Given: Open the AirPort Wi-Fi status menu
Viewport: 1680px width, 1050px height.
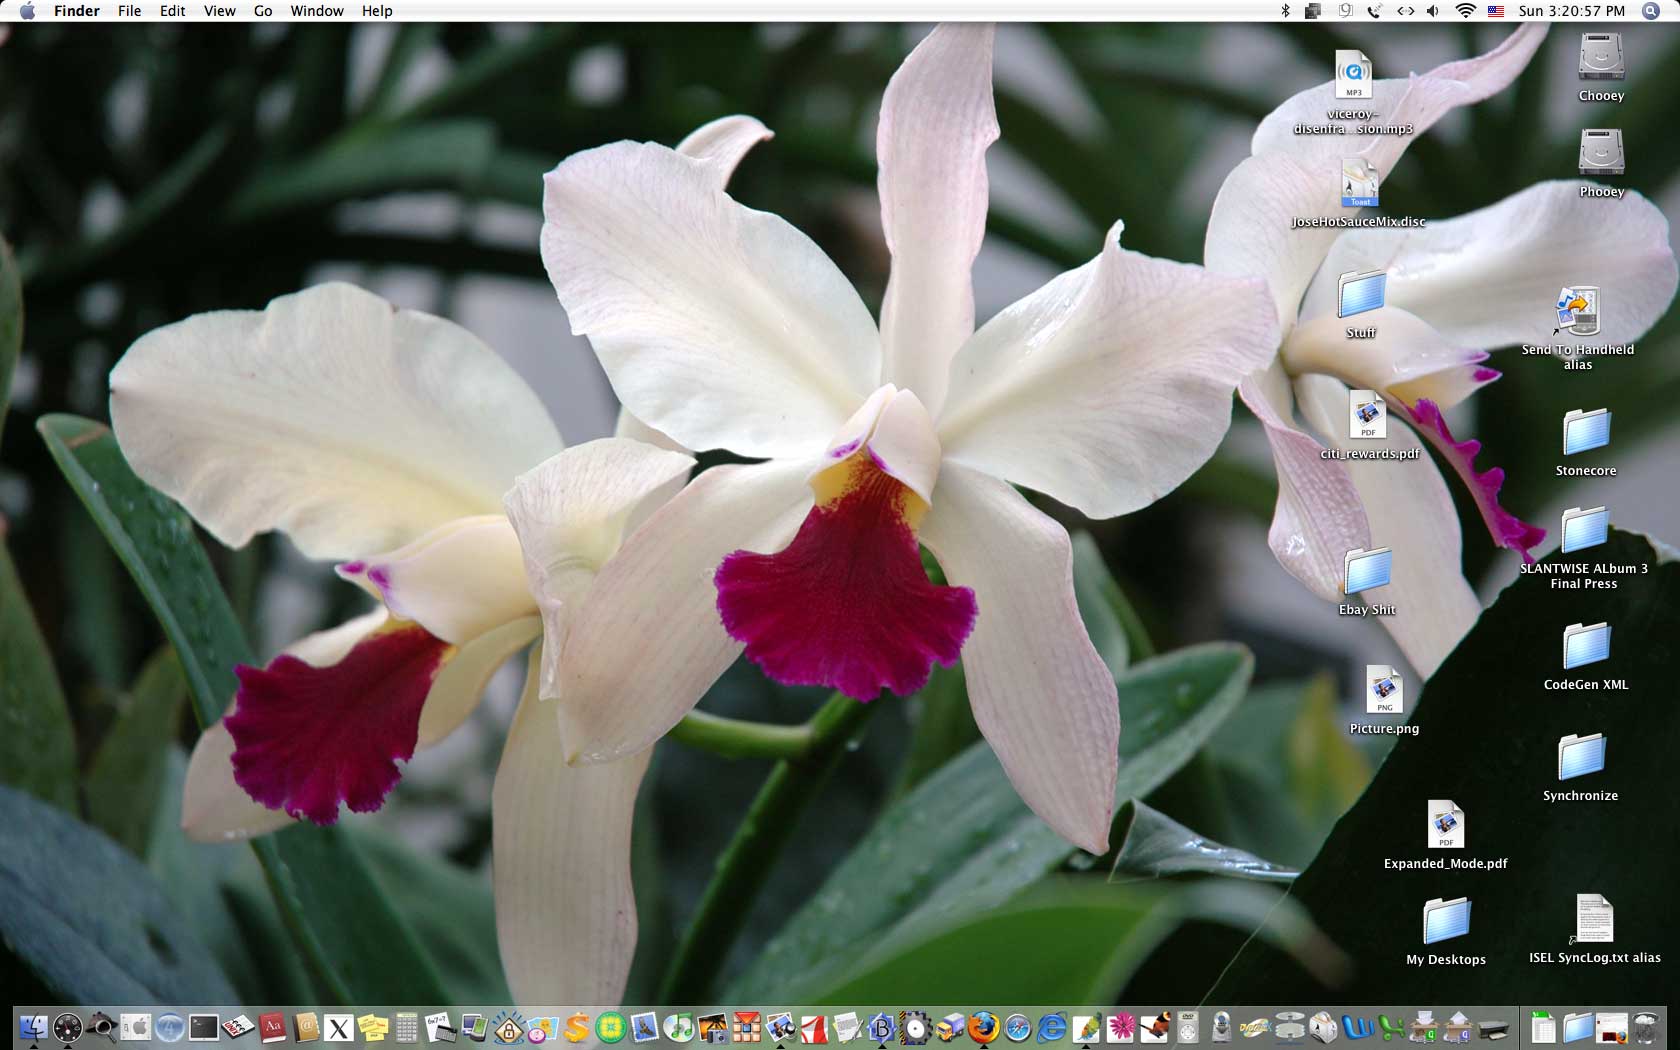Looking at the screenshot, I should (1465, 11).
